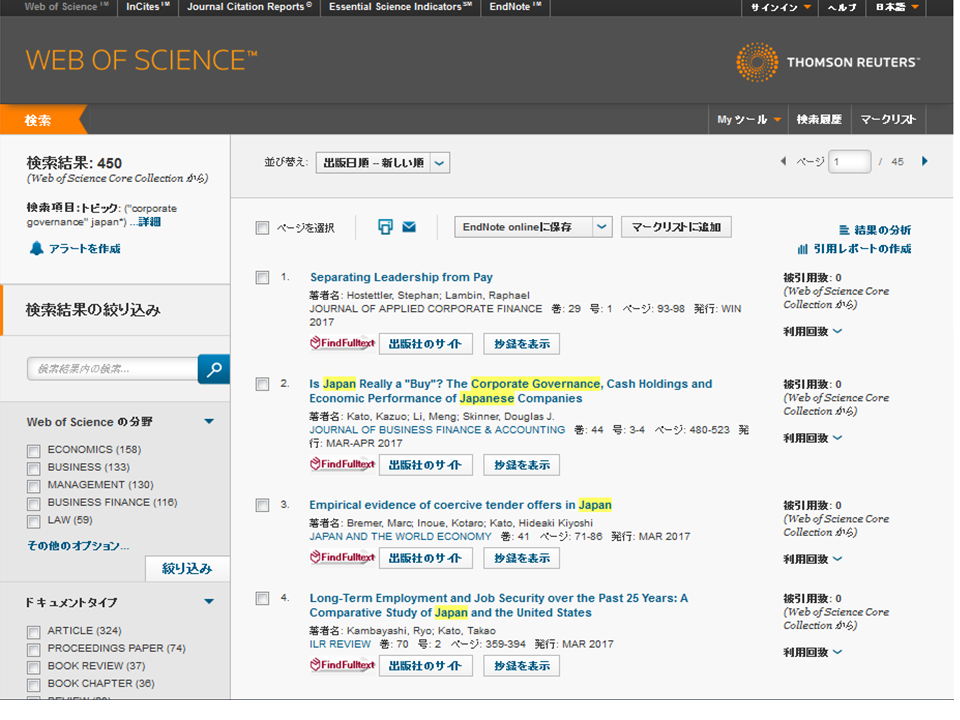This screenshot has width=960, height=720.
Task: Open the 日本語 language dropdown
Action: pyautogui.click(x=897, y=7)
